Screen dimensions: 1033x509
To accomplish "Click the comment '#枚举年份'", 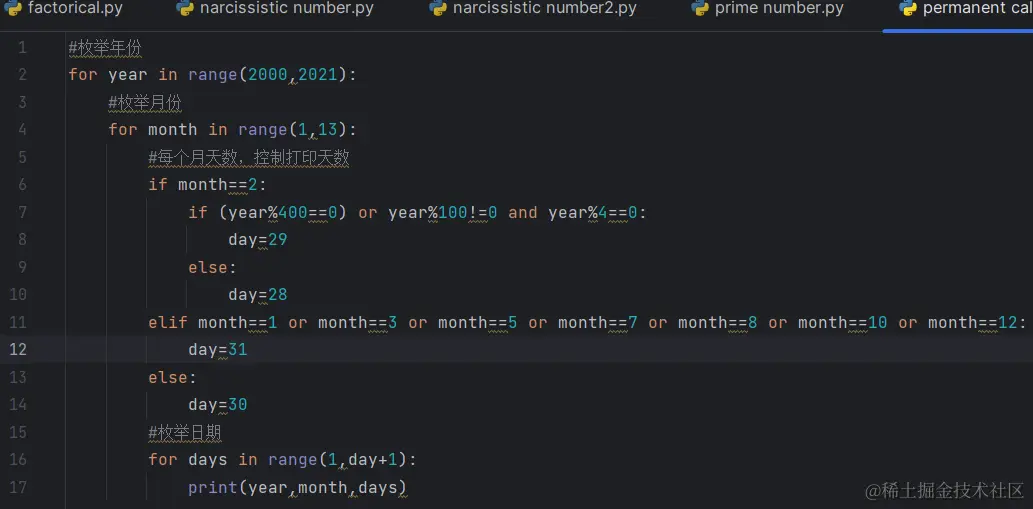I will (x=105, y=47).
